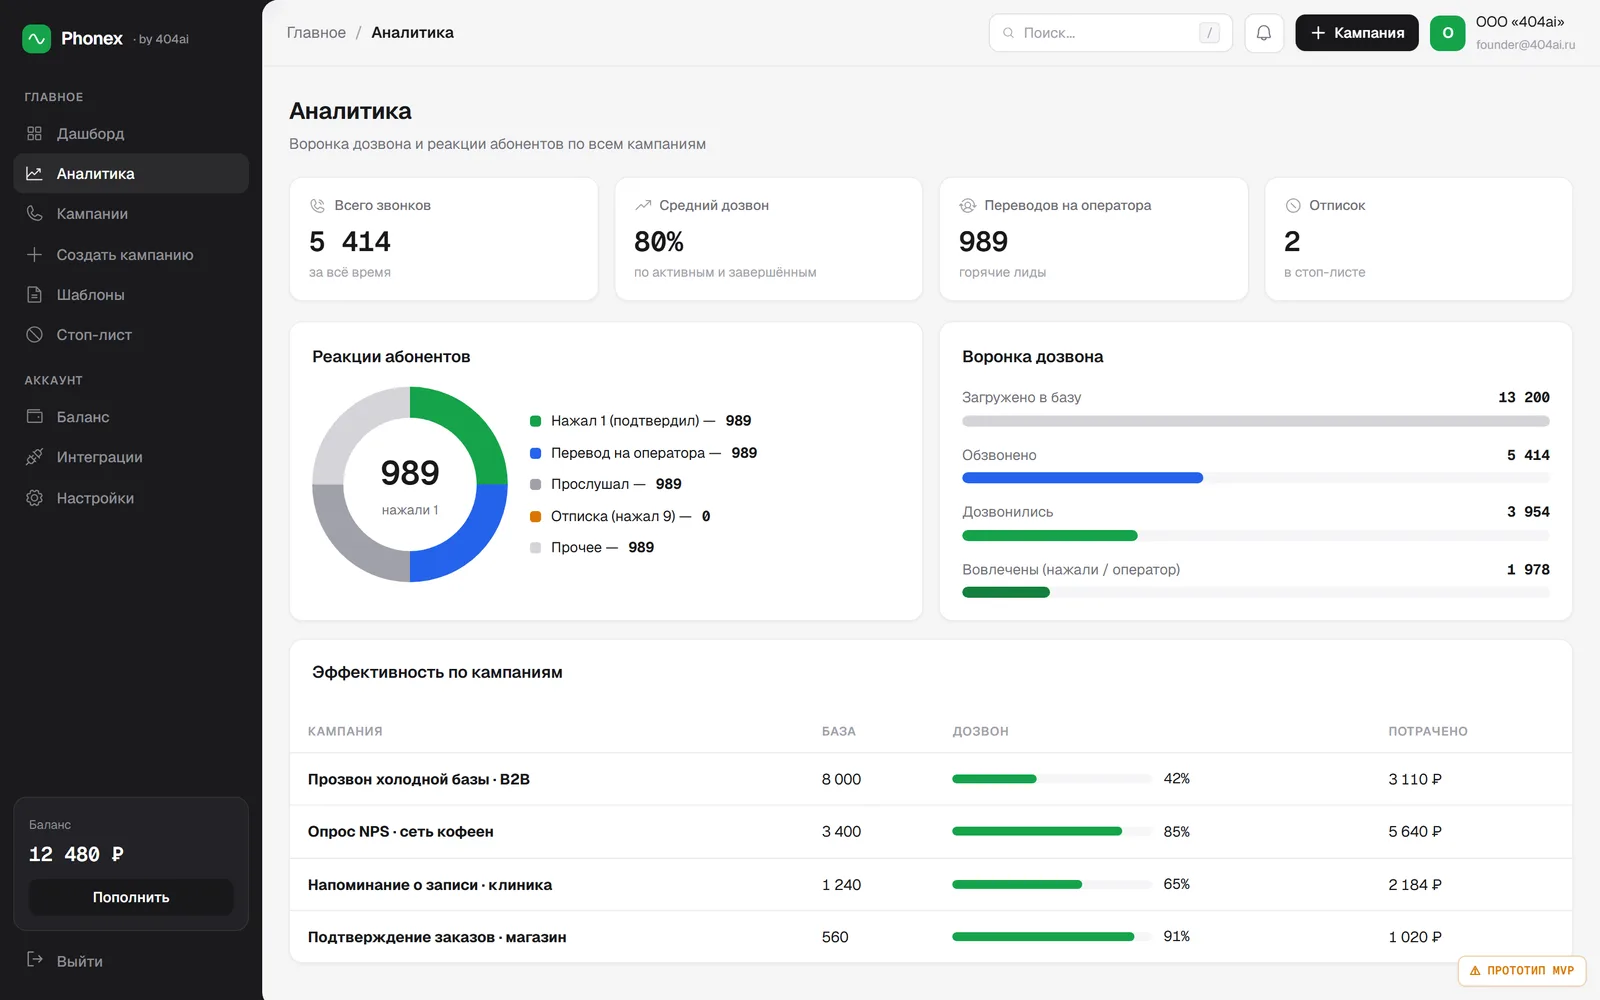The image size is (1600, 1000).
Task: Go to Стоп-лист page
Action: coord(131,334)
